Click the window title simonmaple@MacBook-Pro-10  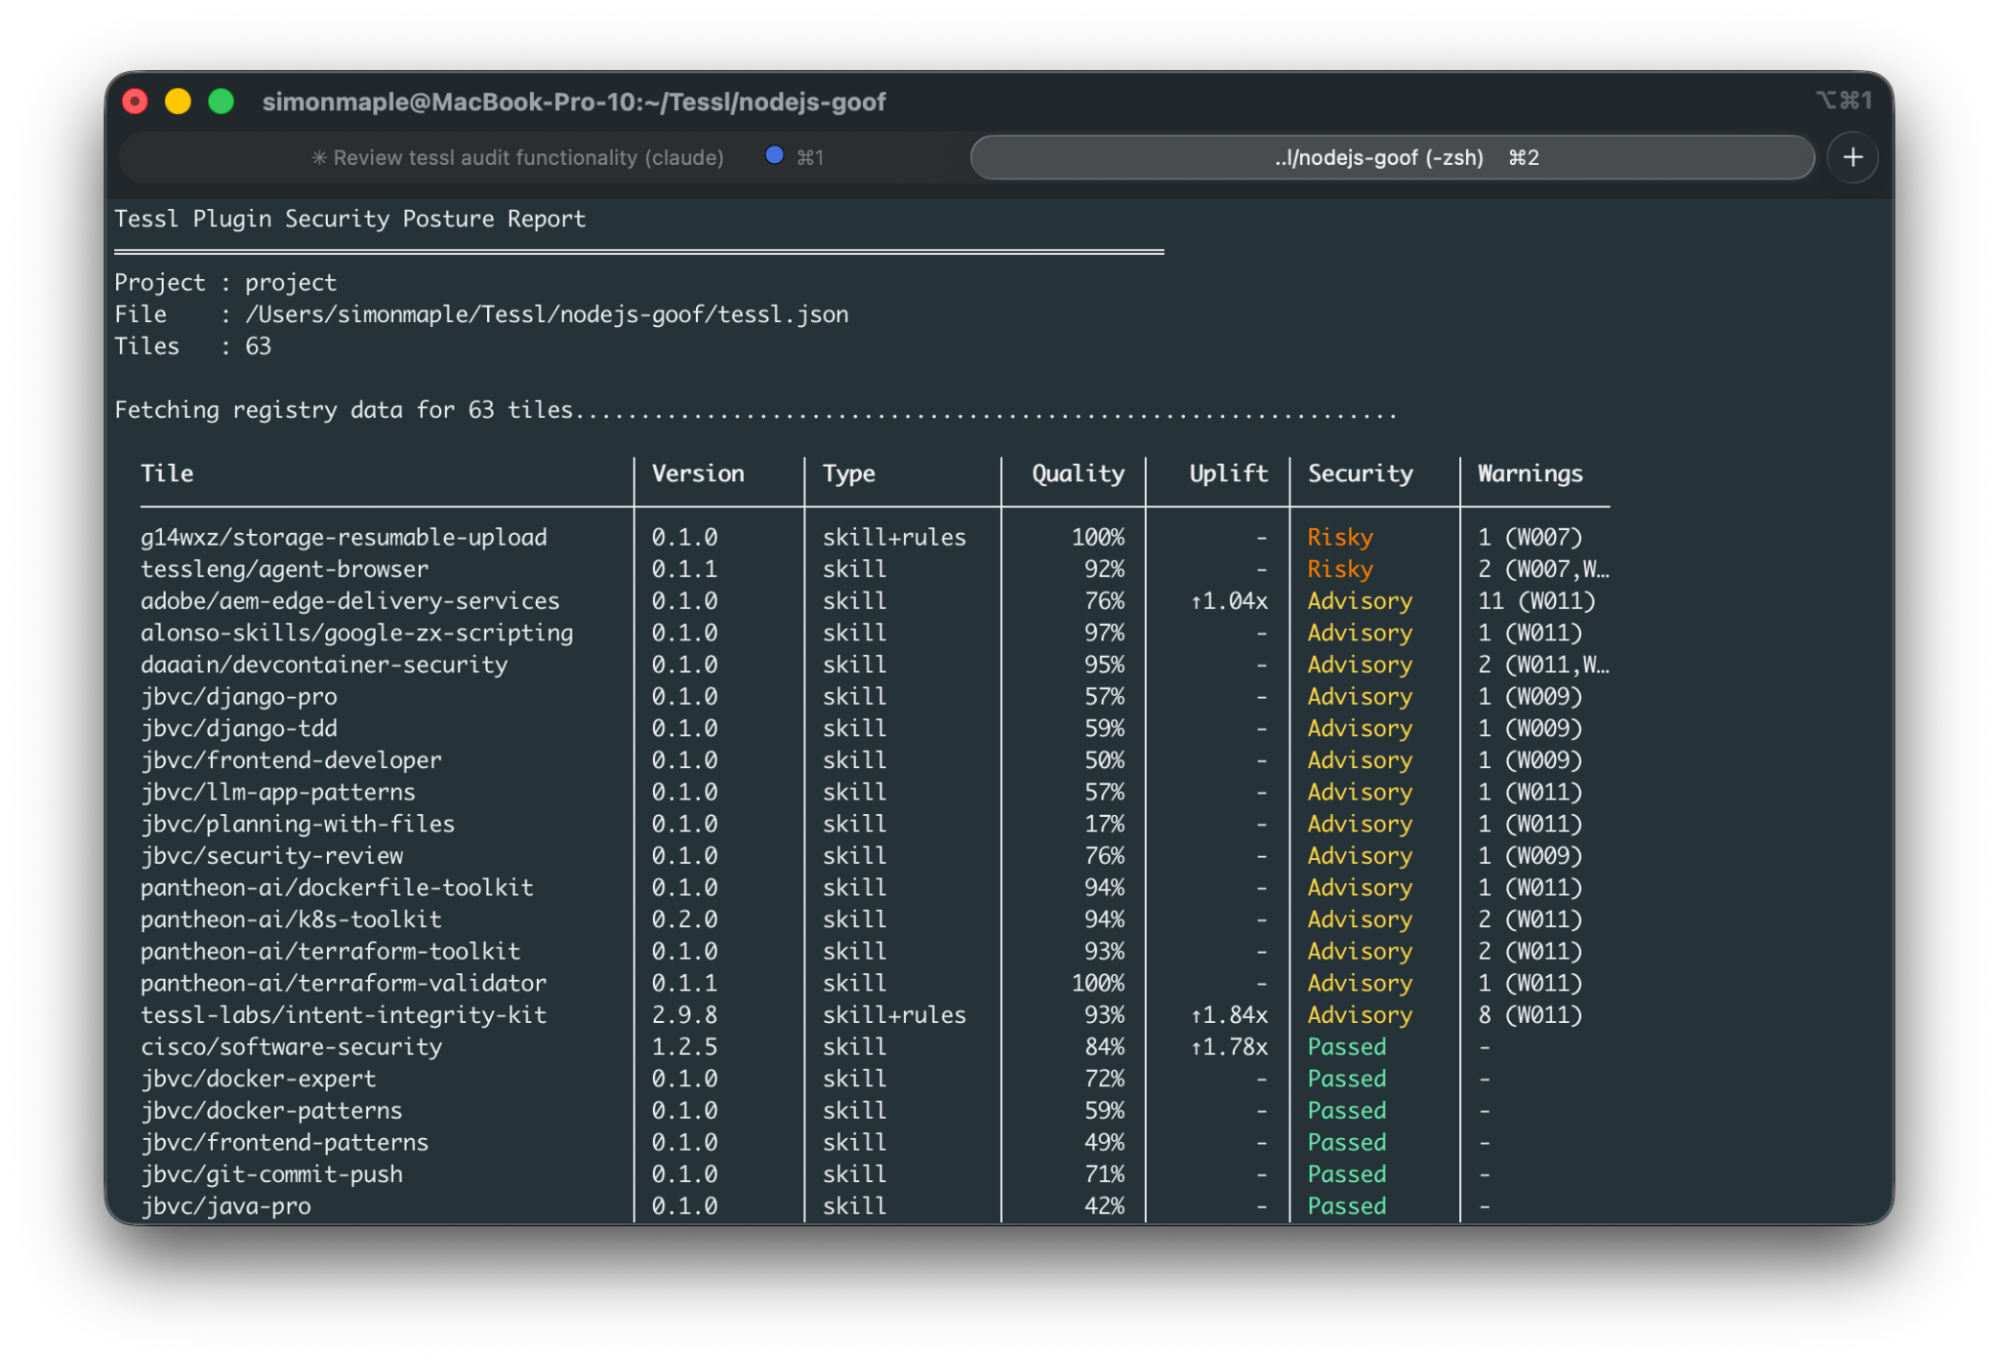[574, 102]
